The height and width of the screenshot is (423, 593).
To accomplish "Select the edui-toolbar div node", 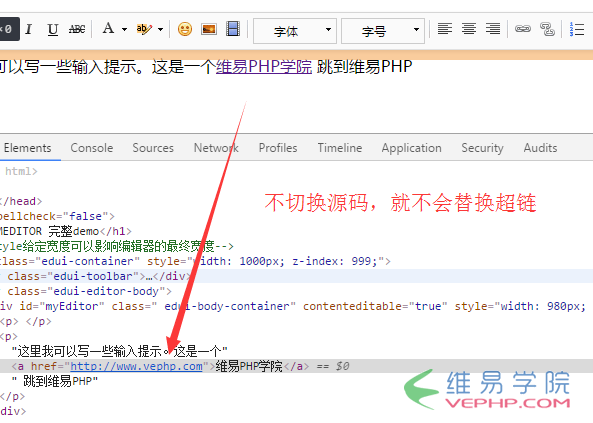I will (x=296, y=276).
